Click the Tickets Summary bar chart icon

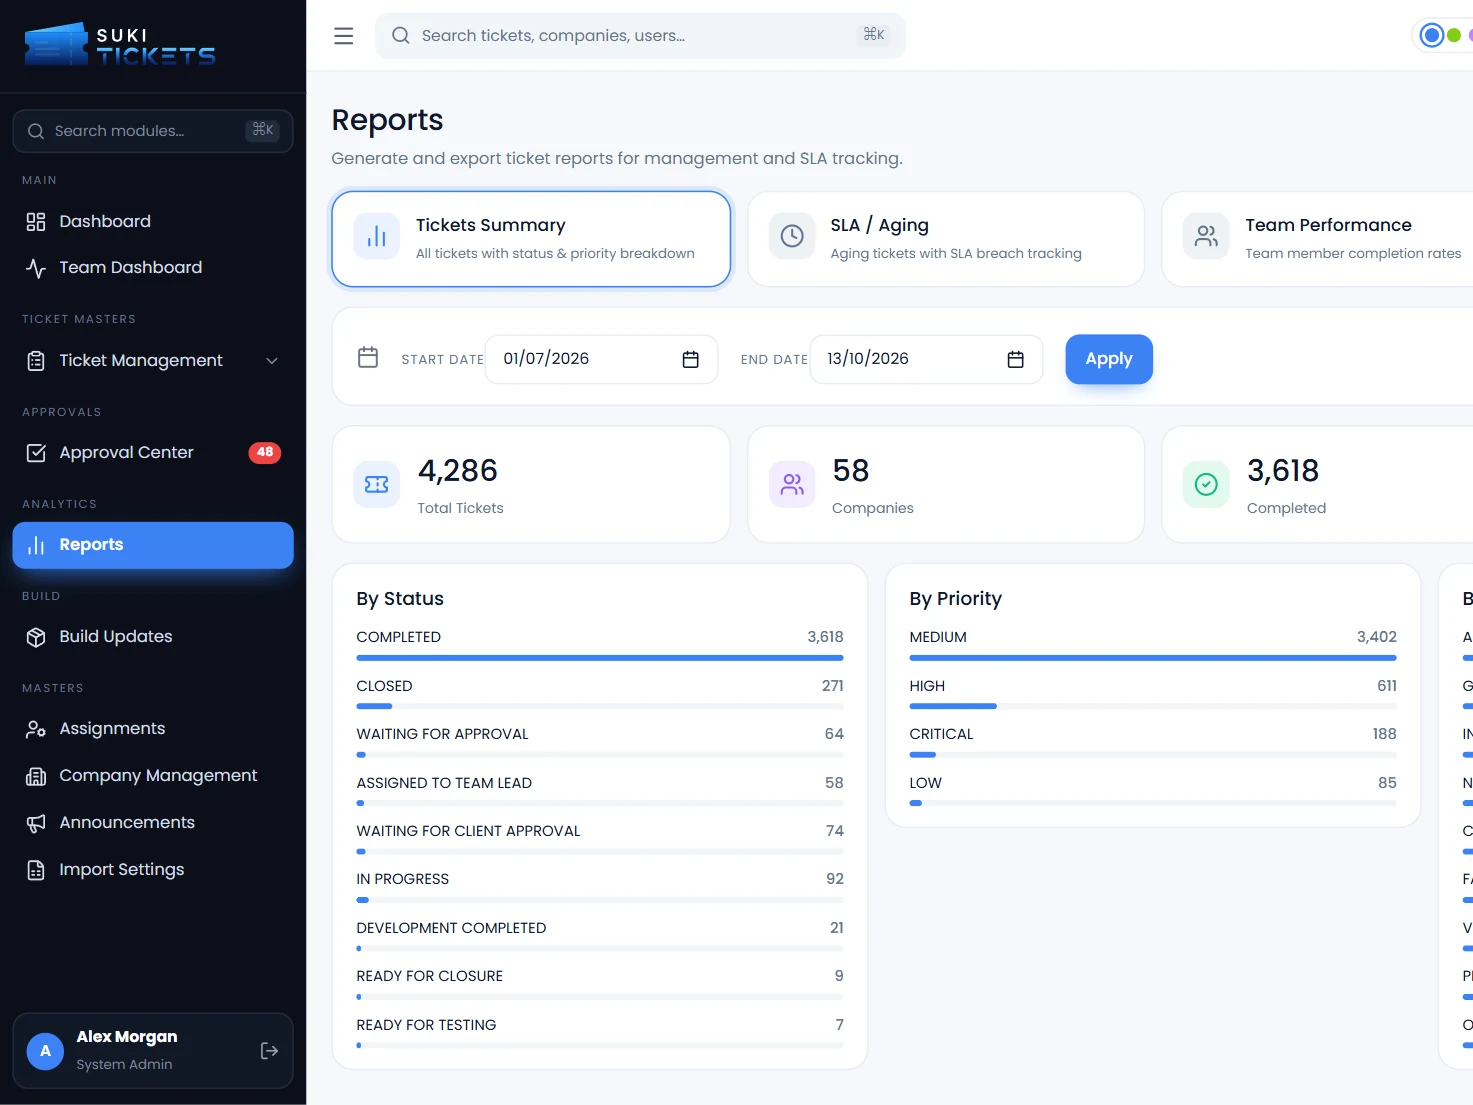point(377,237)
